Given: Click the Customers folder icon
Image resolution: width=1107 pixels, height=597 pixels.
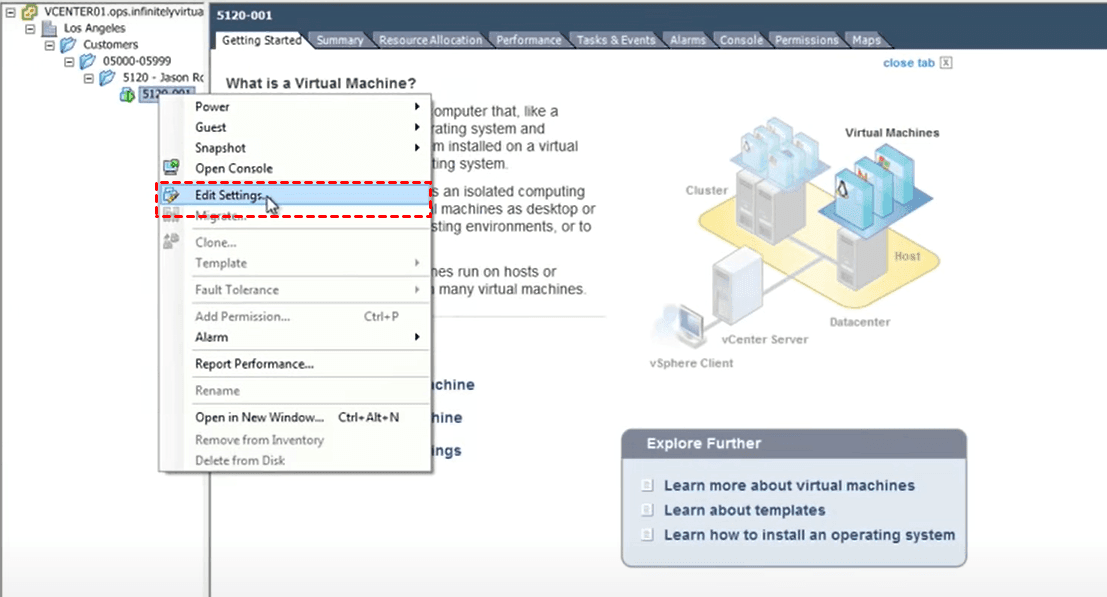Looking at the screenshot, I should point(68,44).
